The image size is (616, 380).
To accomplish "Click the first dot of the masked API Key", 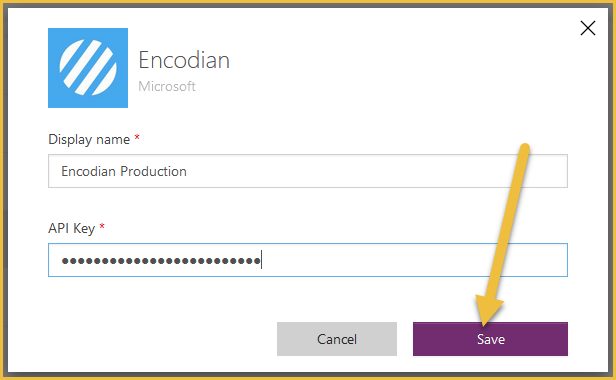I will [65, 261].
